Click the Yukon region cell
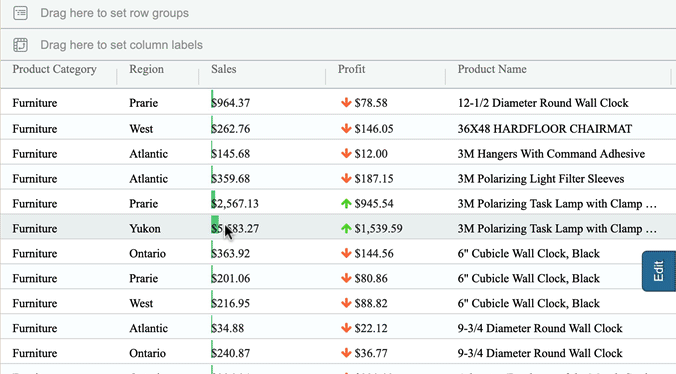This screenshot has height=374, width=676. (145, 229)
